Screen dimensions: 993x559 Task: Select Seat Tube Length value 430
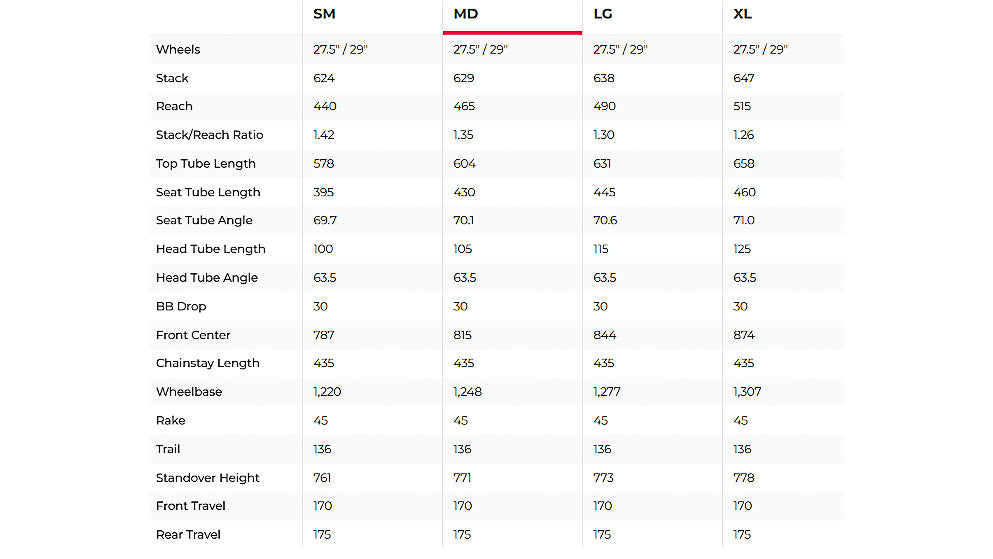click(x=464, y=192)
